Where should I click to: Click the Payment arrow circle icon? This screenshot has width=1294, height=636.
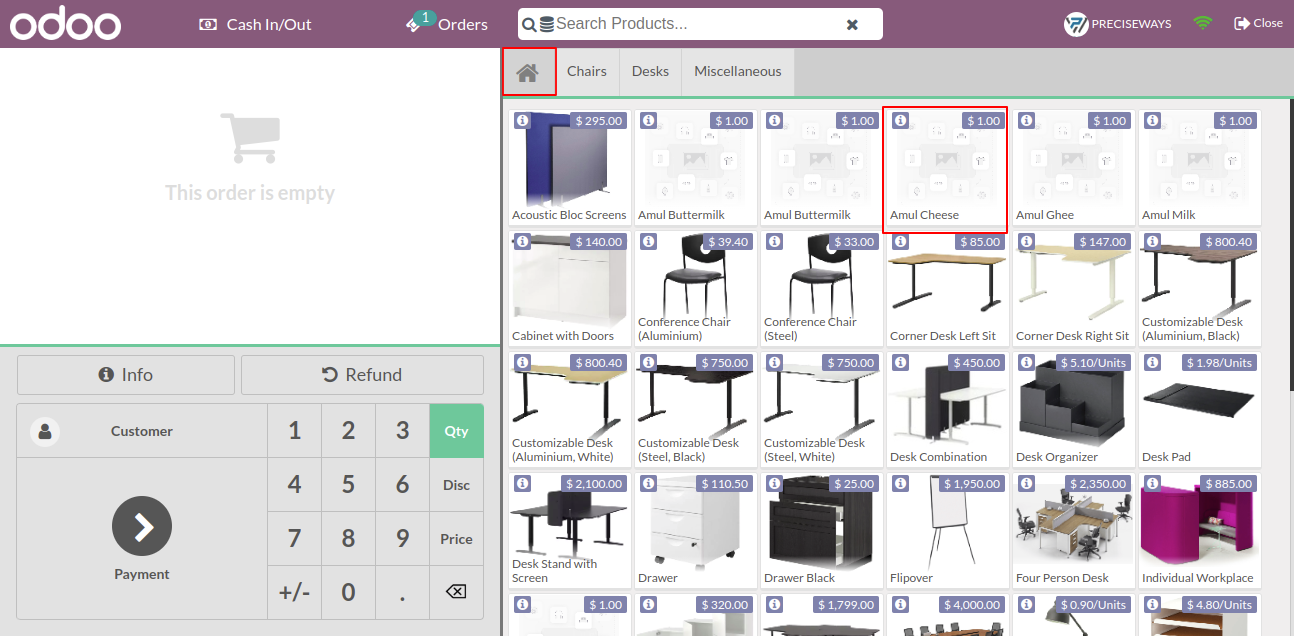coord(142,526)
